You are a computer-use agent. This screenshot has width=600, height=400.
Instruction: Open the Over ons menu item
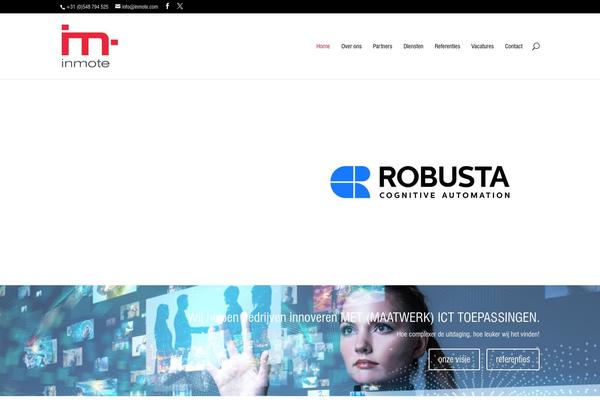click(351, 46)
